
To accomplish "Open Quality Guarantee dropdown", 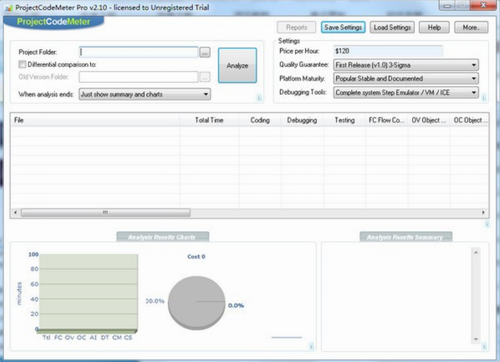I will 406,65.
